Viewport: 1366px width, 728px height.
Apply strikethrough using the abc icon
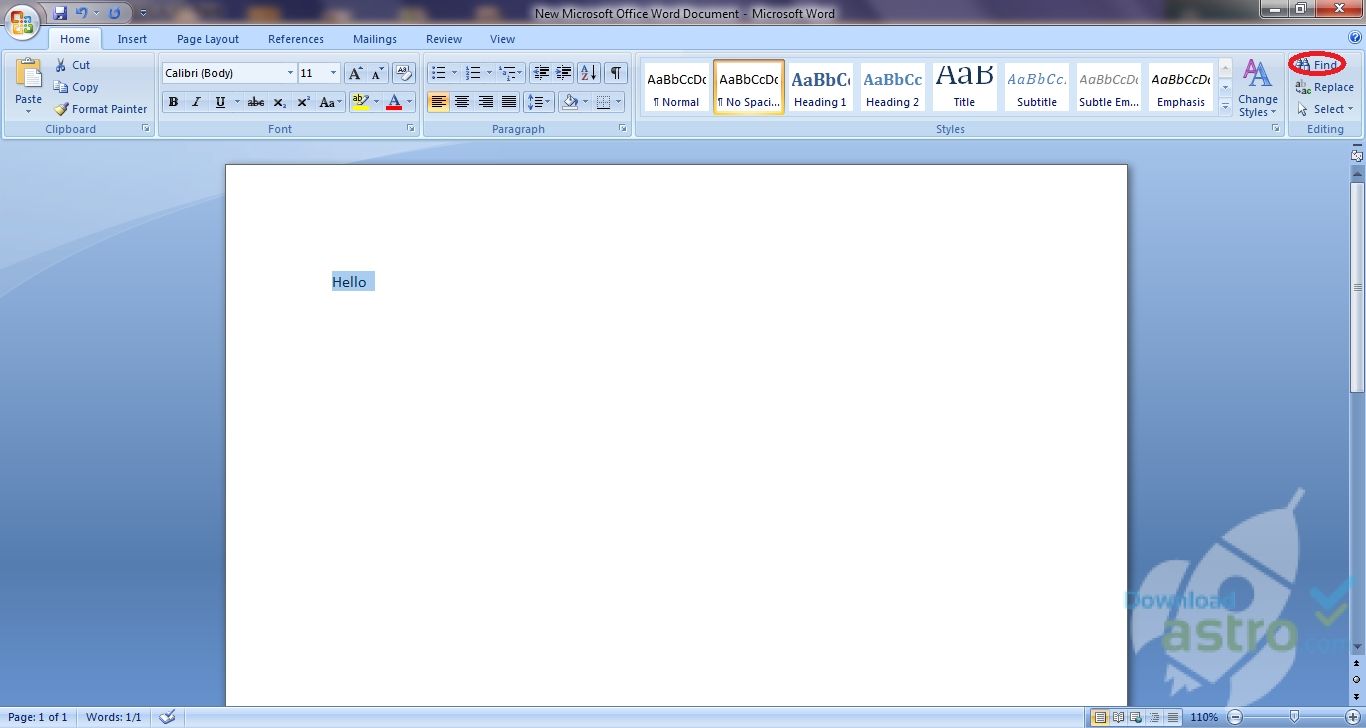tap(256, 102)
